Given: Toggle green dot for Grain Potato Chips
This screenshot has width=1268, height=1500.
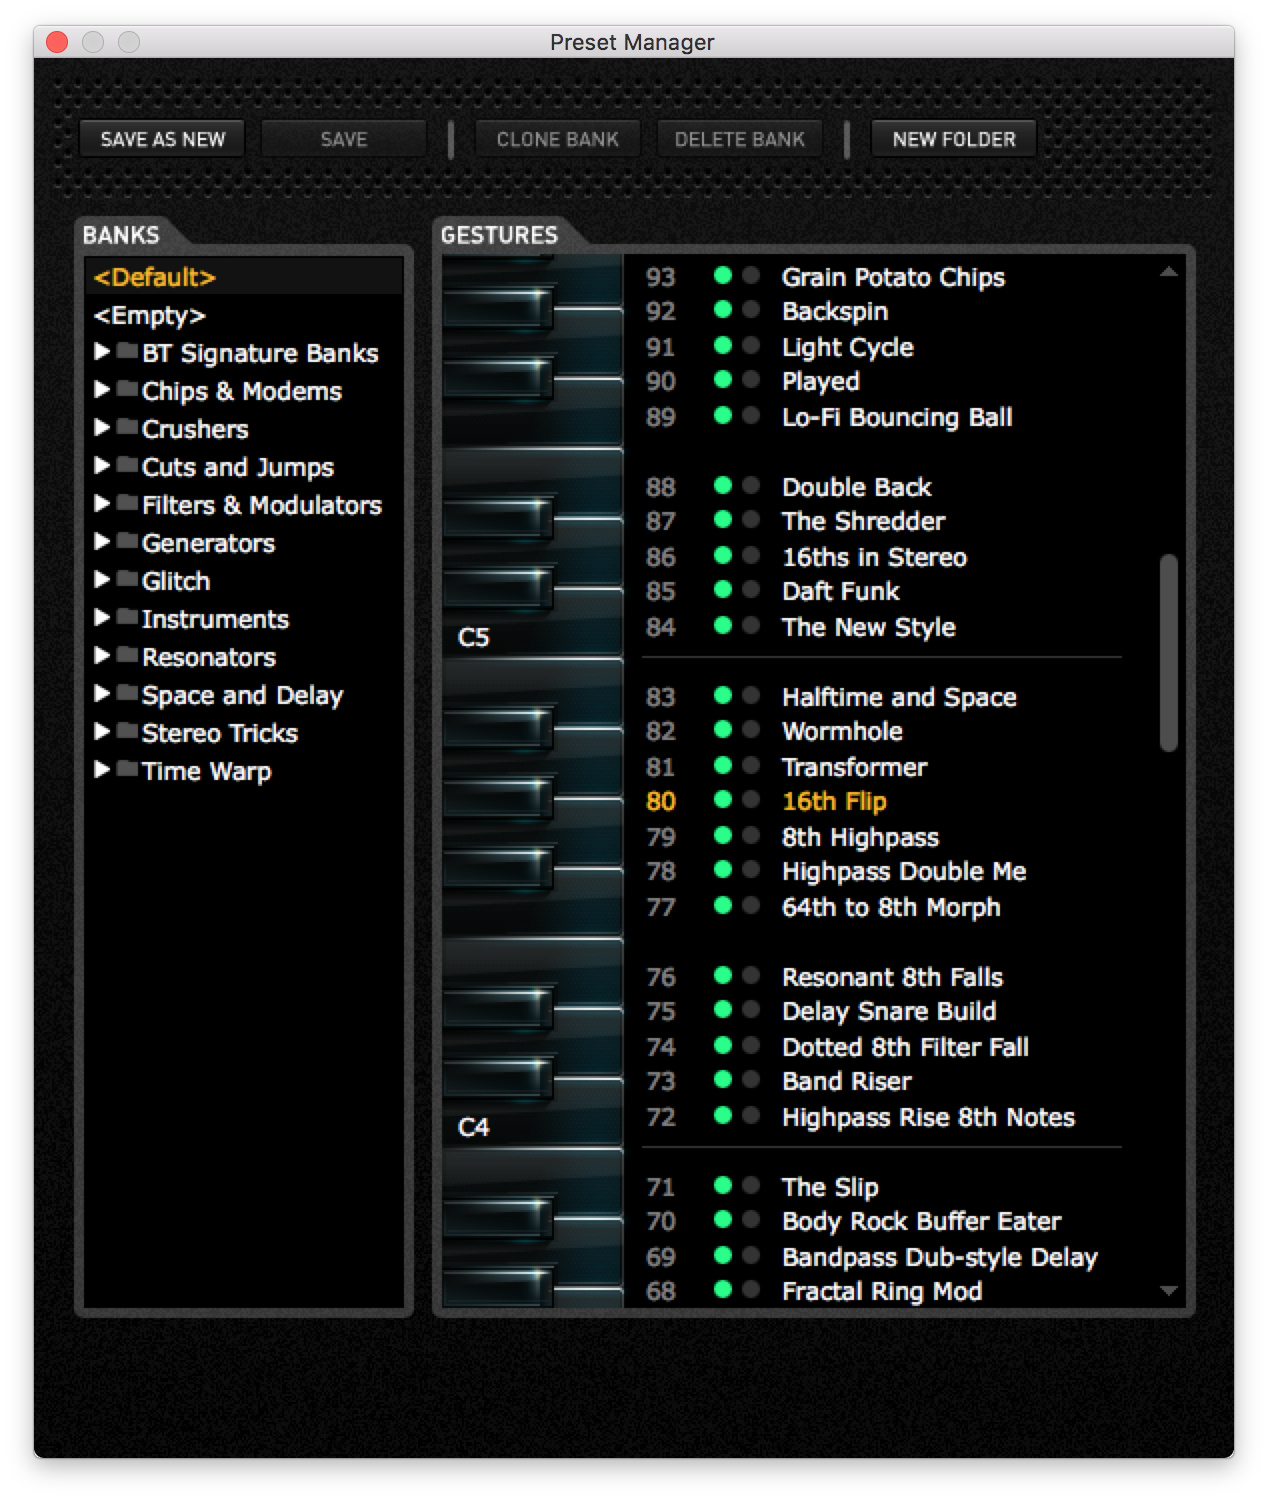Looking at the screenshot, I should (723, 276).
